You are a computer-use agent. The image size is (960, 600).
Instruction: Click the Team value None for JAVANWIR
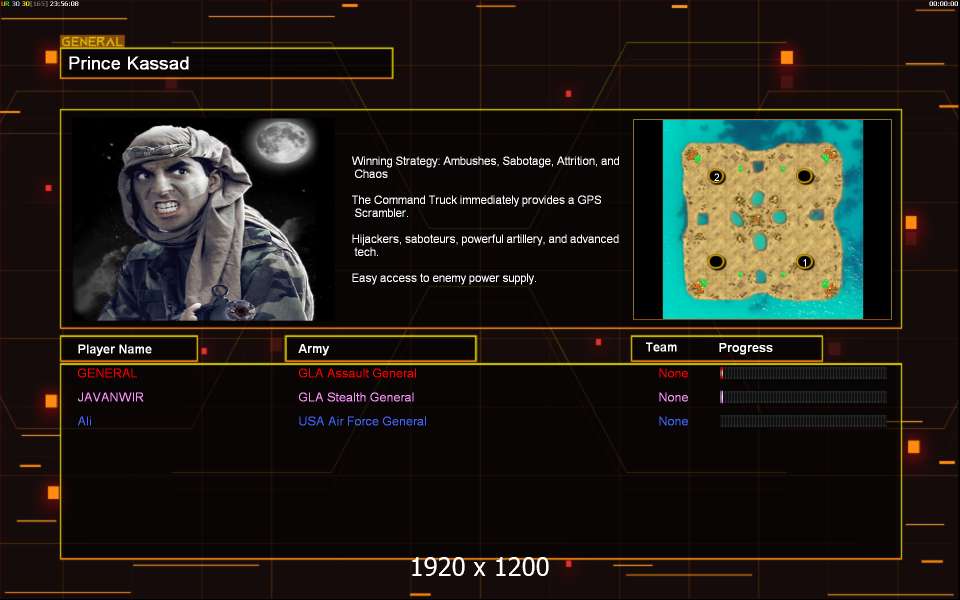[x=673, y=397]
